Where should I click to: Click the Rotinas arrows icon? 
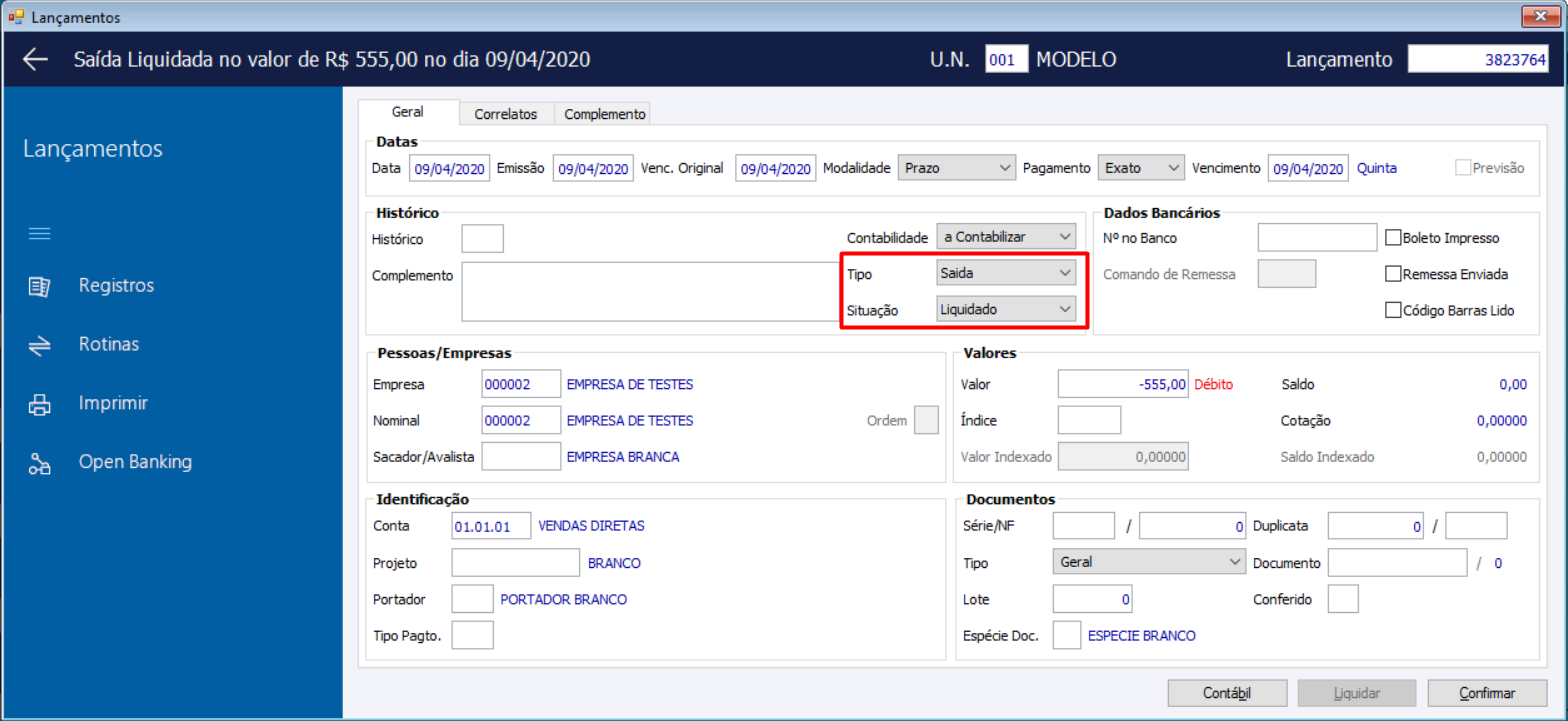coord(40,345)
